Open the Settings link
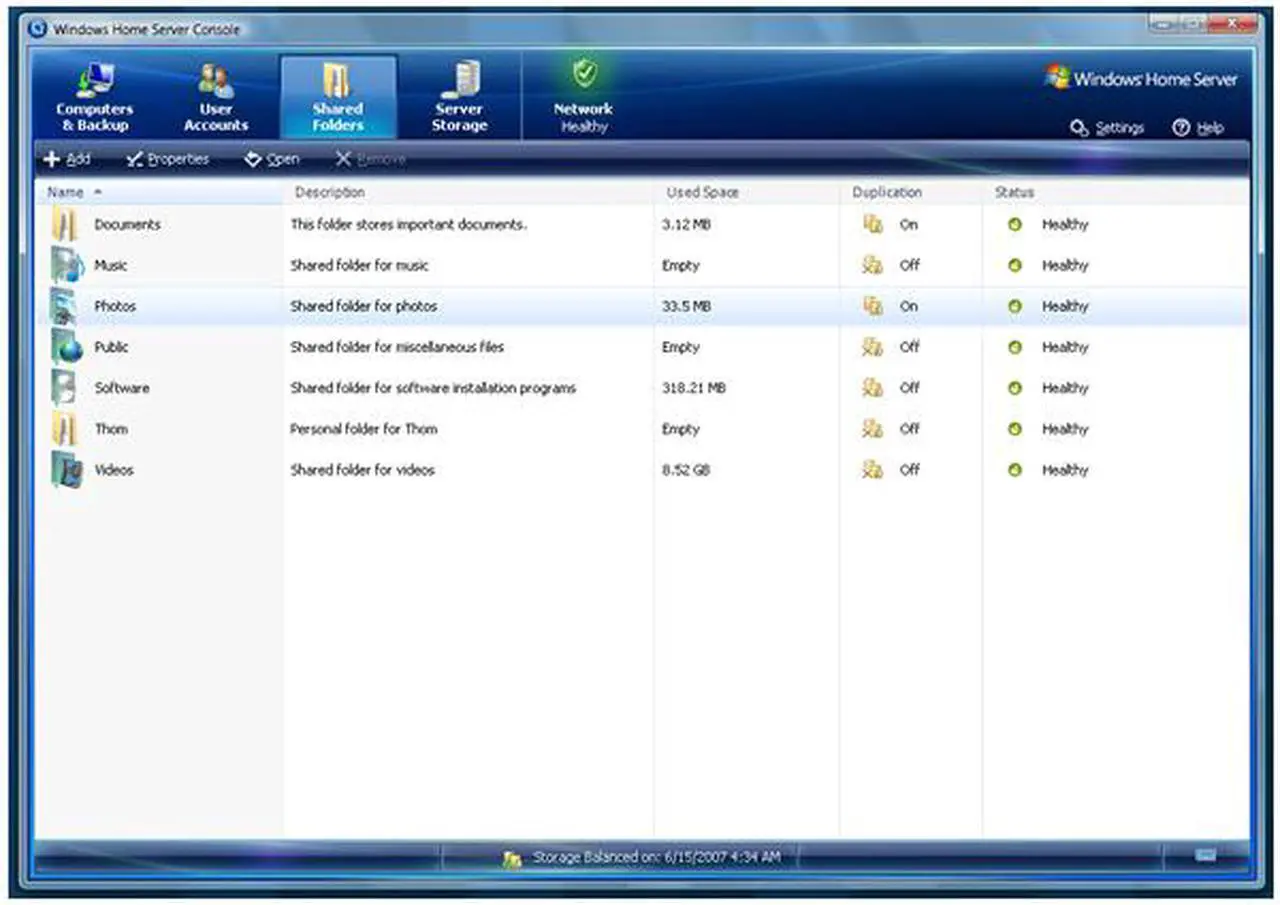This screenshot has width=1280, height=905. (1107, 128)
